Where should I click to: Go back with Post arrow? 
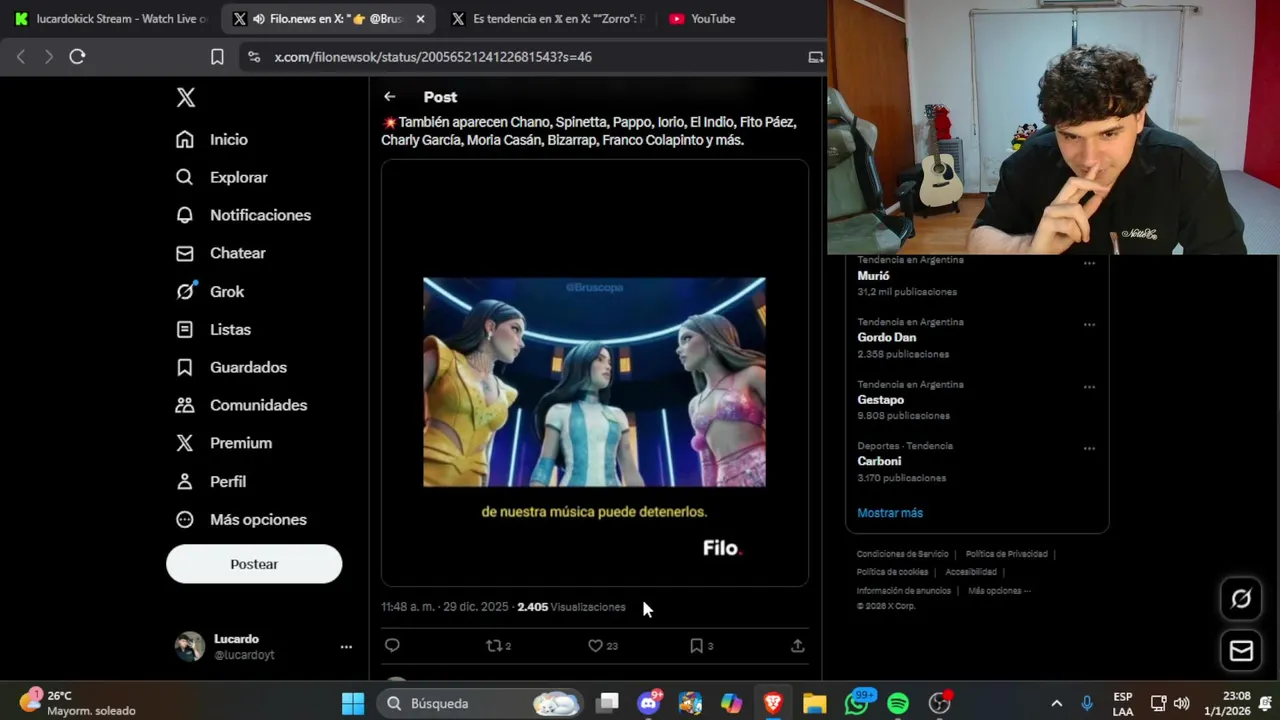[390, 97]
